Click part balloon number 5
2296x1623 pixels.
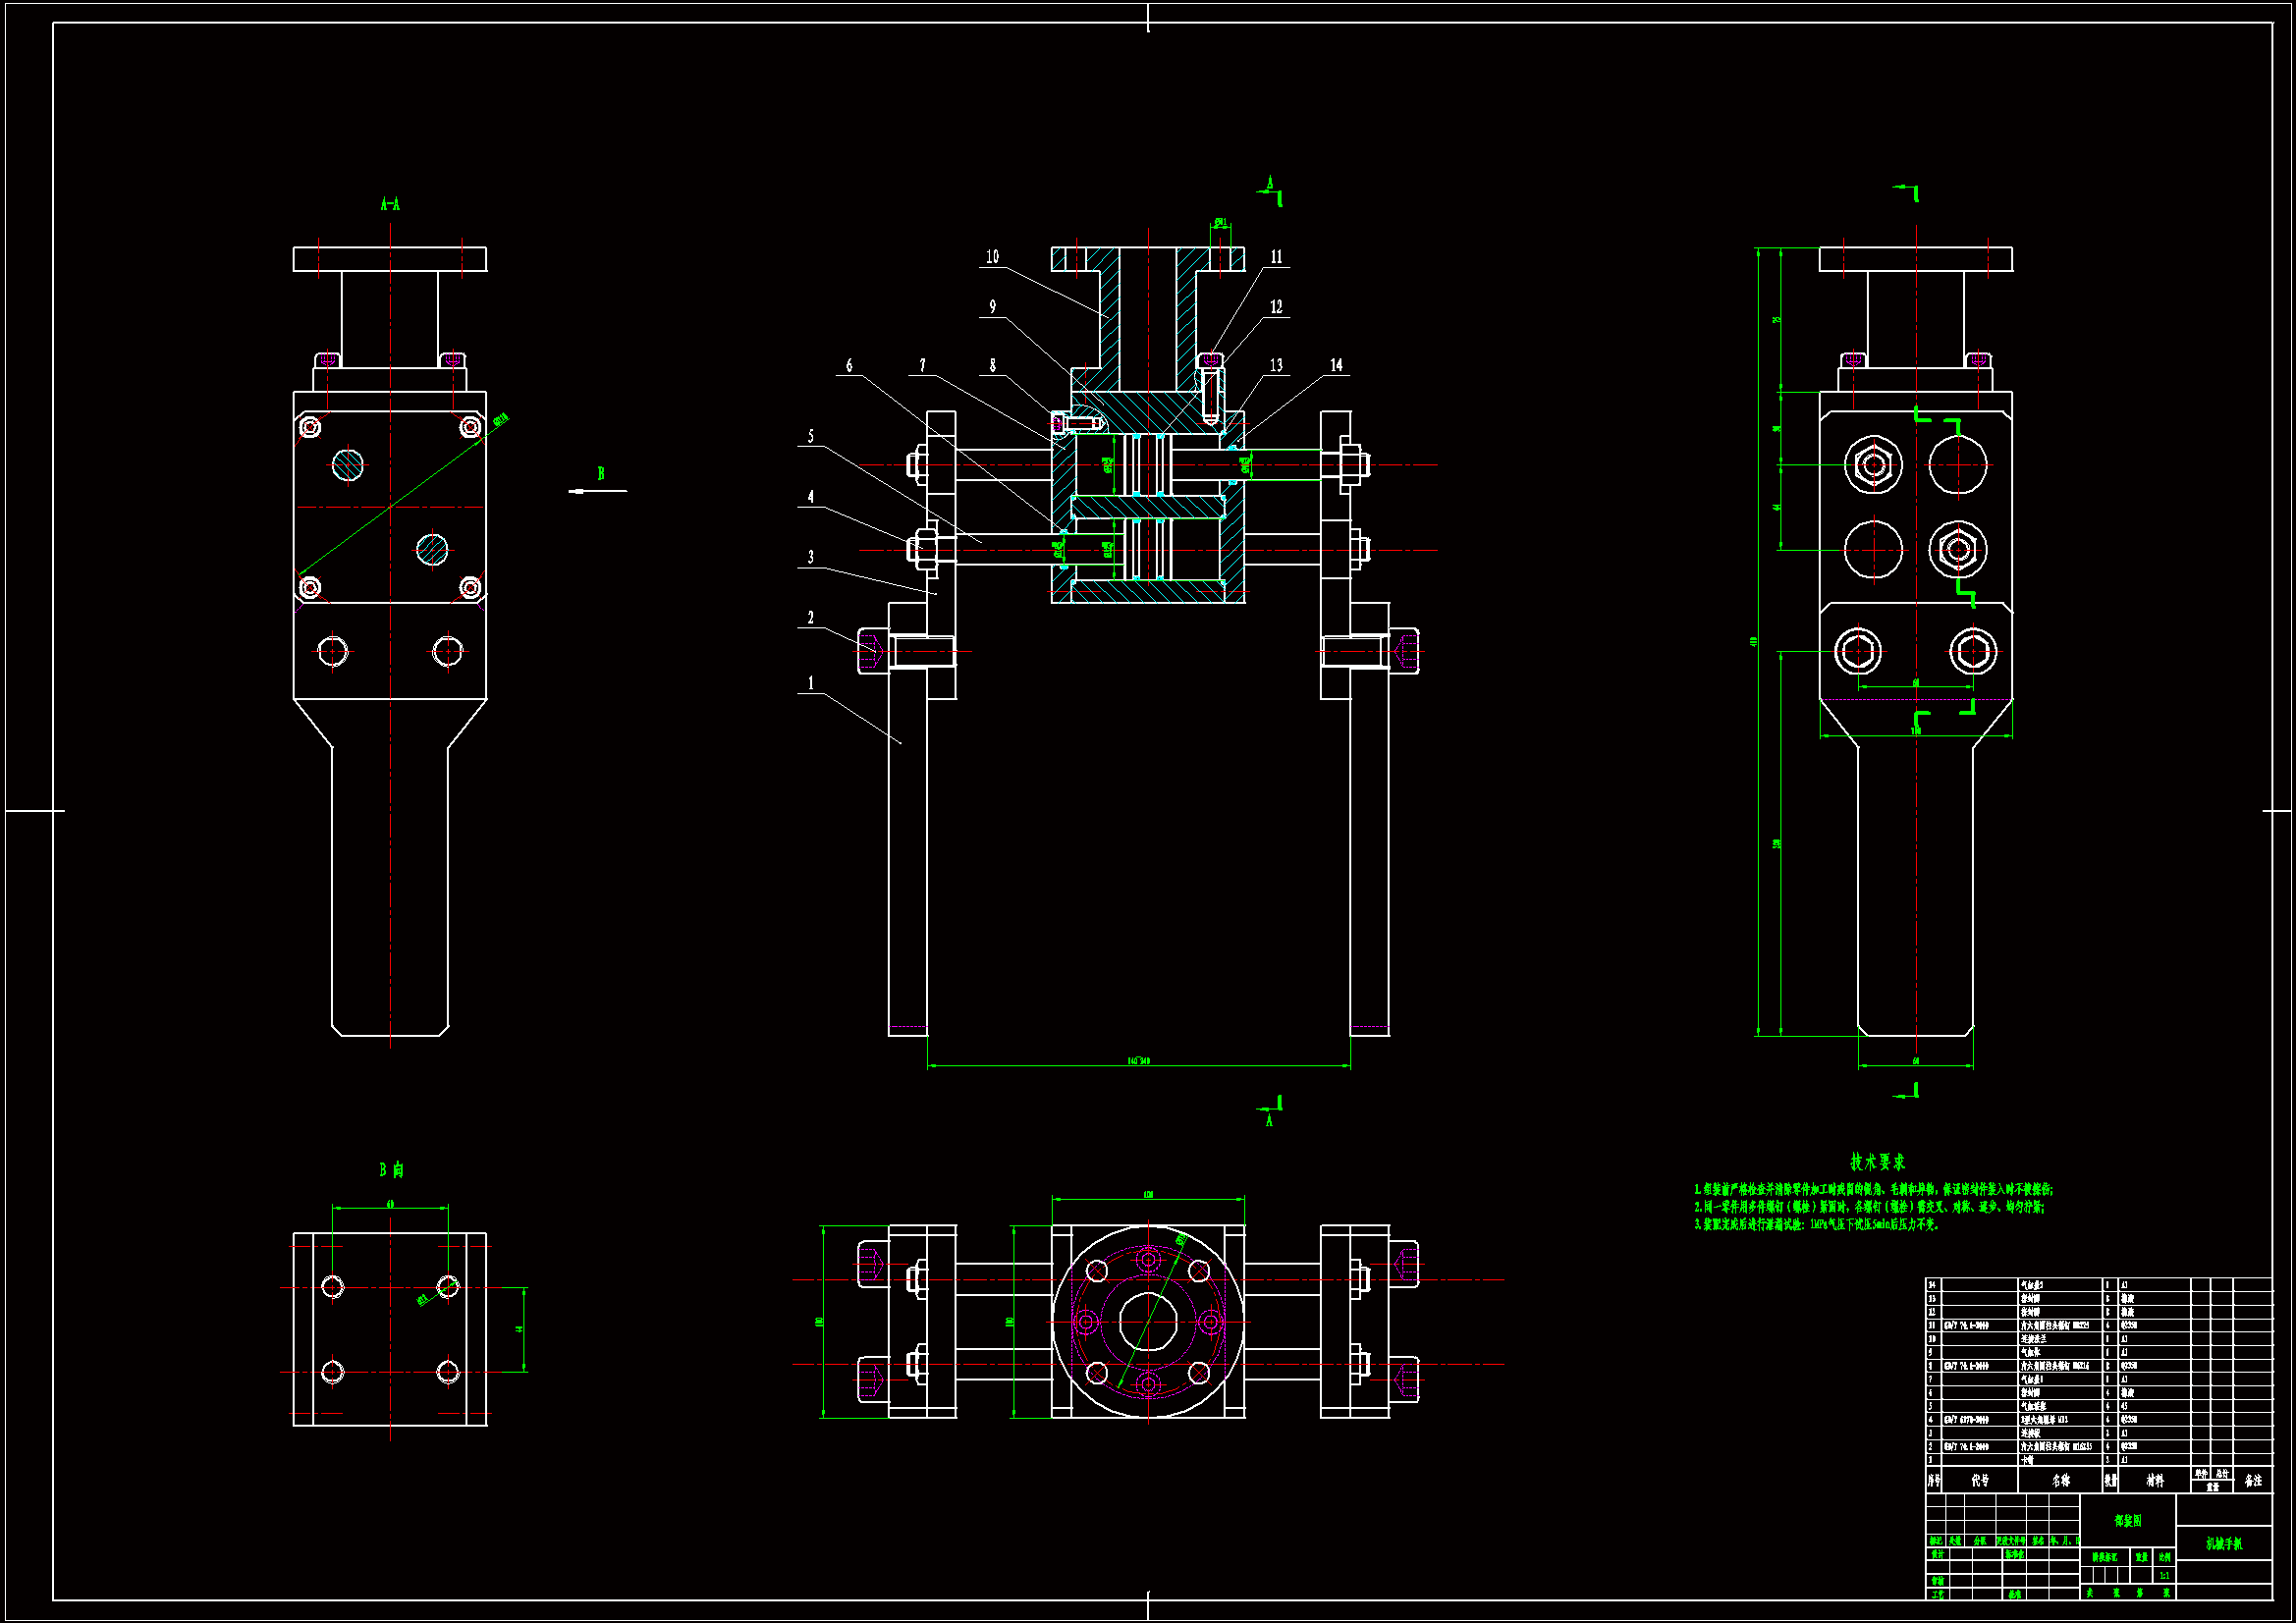pyautogui.click(x=811, y=436)
